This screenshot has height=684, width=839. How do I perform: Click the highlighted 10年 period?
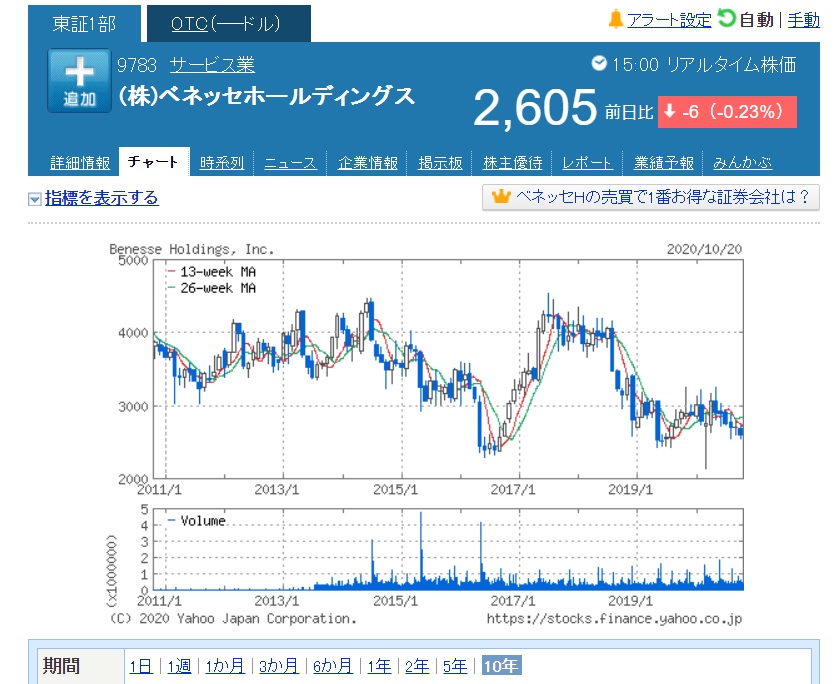[501, 666]
